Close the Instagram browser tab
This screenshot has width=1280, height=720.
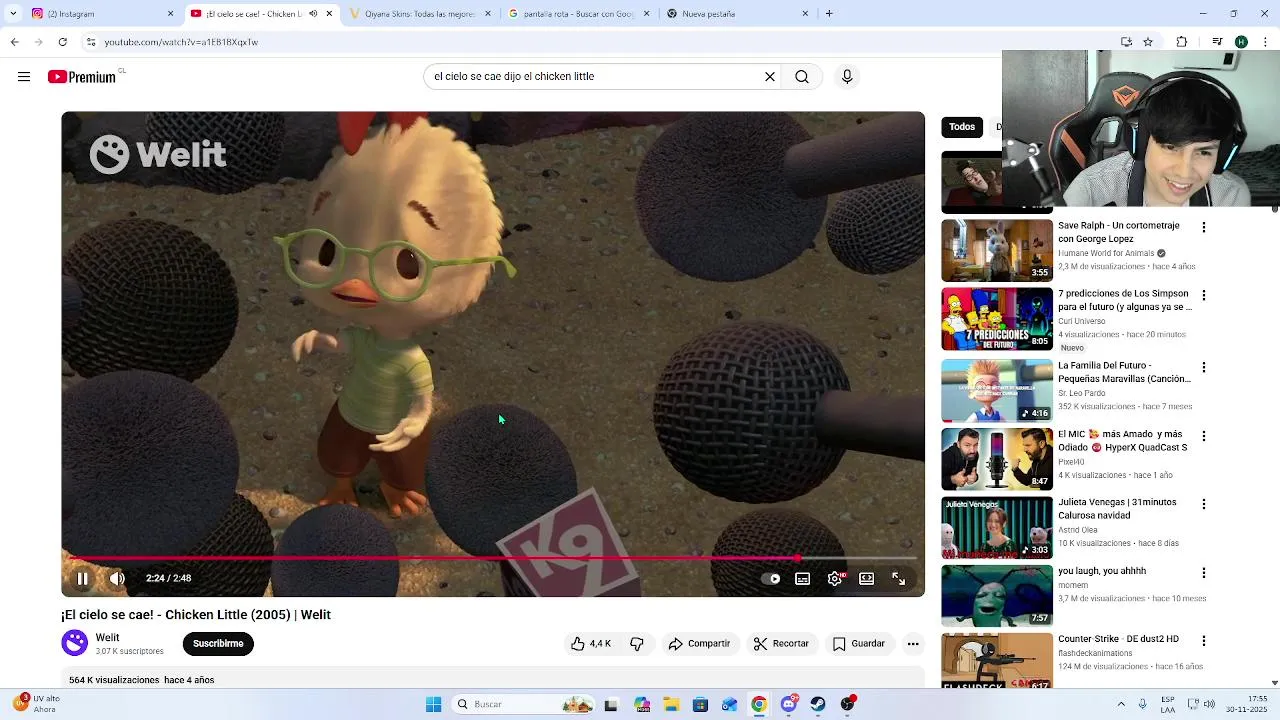pos(170,14)
